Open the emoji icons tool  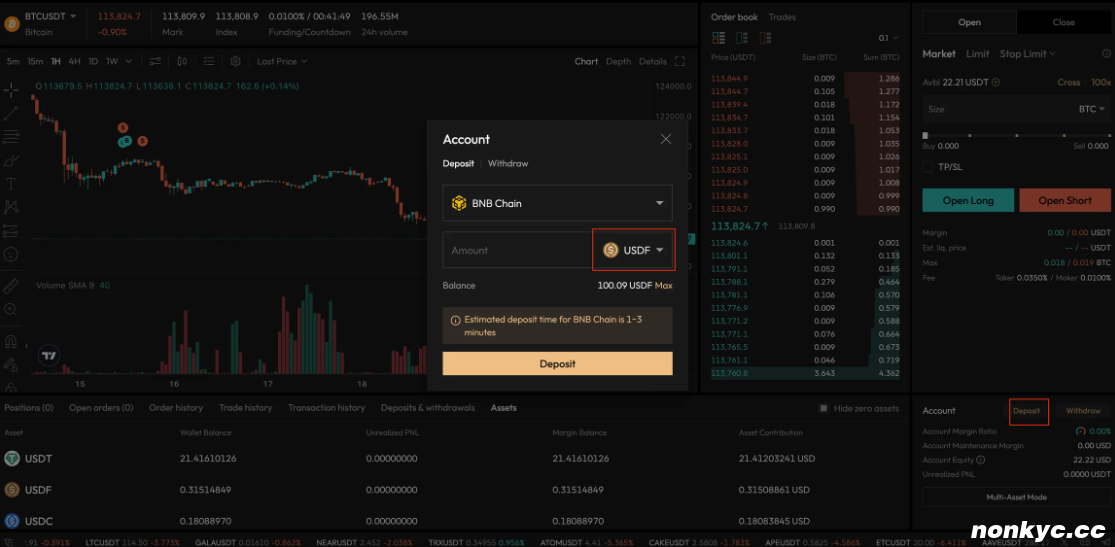(11, 254)
